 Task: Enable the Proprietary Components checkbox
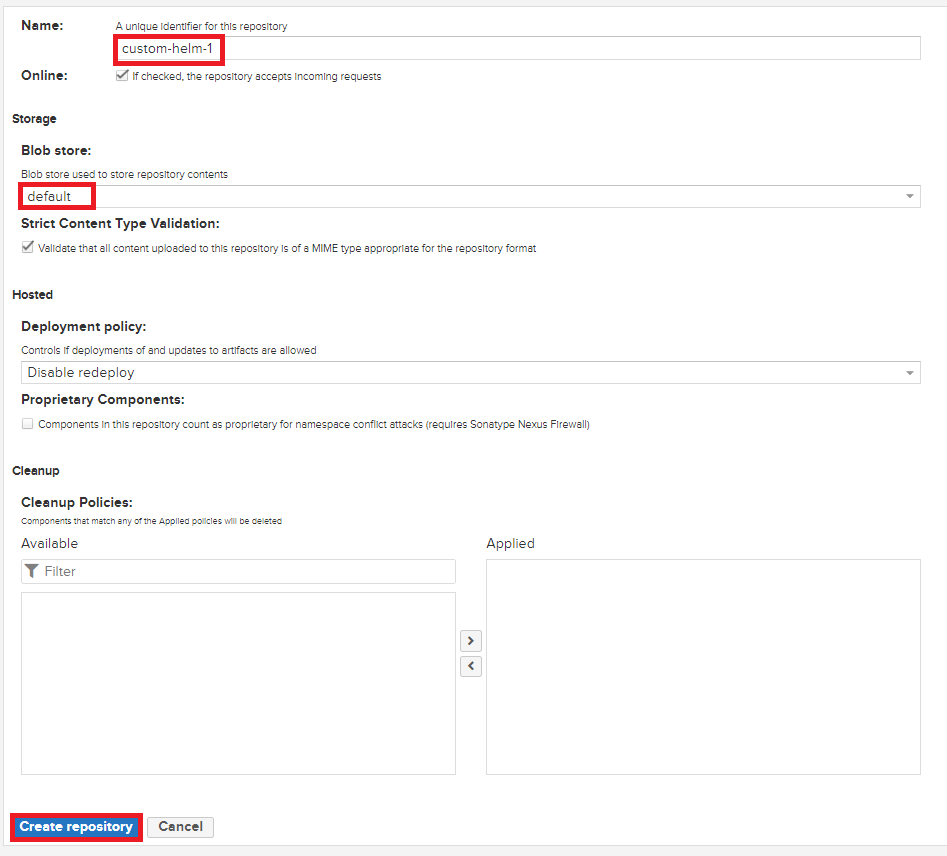[27, 423]
